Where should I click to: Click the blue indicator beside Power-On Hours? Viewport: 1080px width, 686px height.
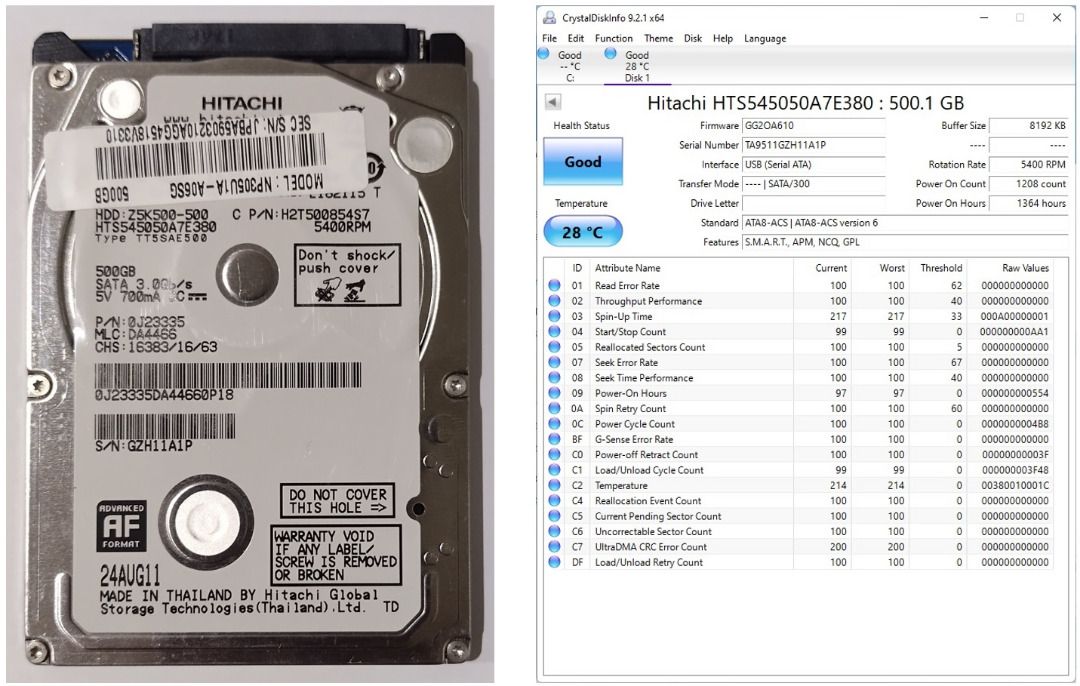pos(553,393)
